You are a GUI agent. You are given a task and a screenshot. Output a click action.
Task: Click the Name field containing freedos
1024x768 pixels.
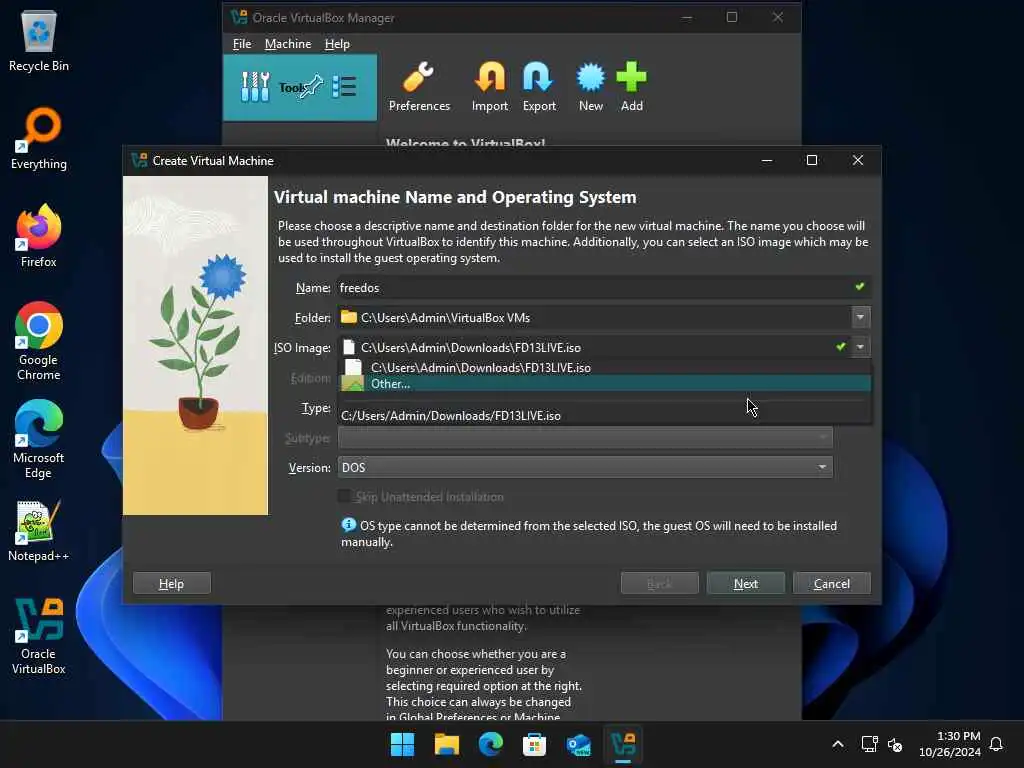tap(603, 287)
